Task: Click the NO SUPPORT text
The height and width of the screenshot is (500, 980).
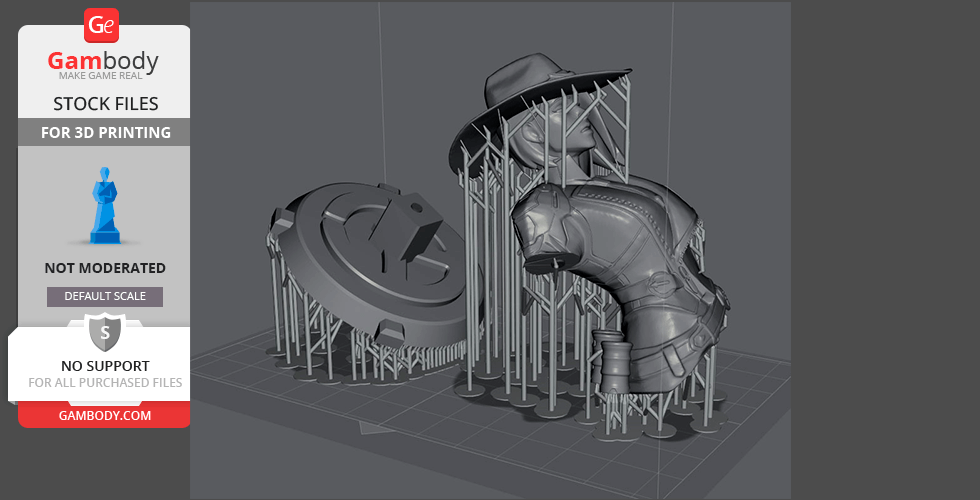Action: (x=105, y=366)
